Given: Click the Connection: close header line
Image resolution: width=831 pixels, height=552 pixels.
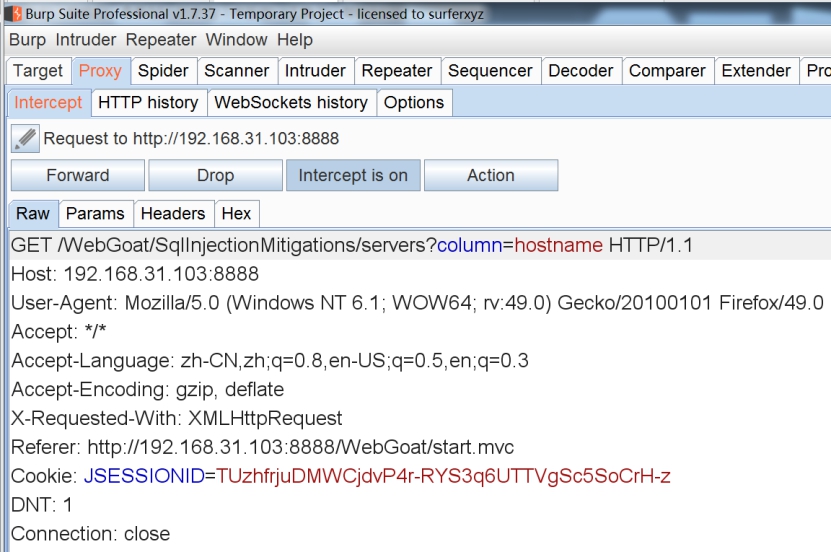Looking at the screenshot, I should [x=90, y=534].
